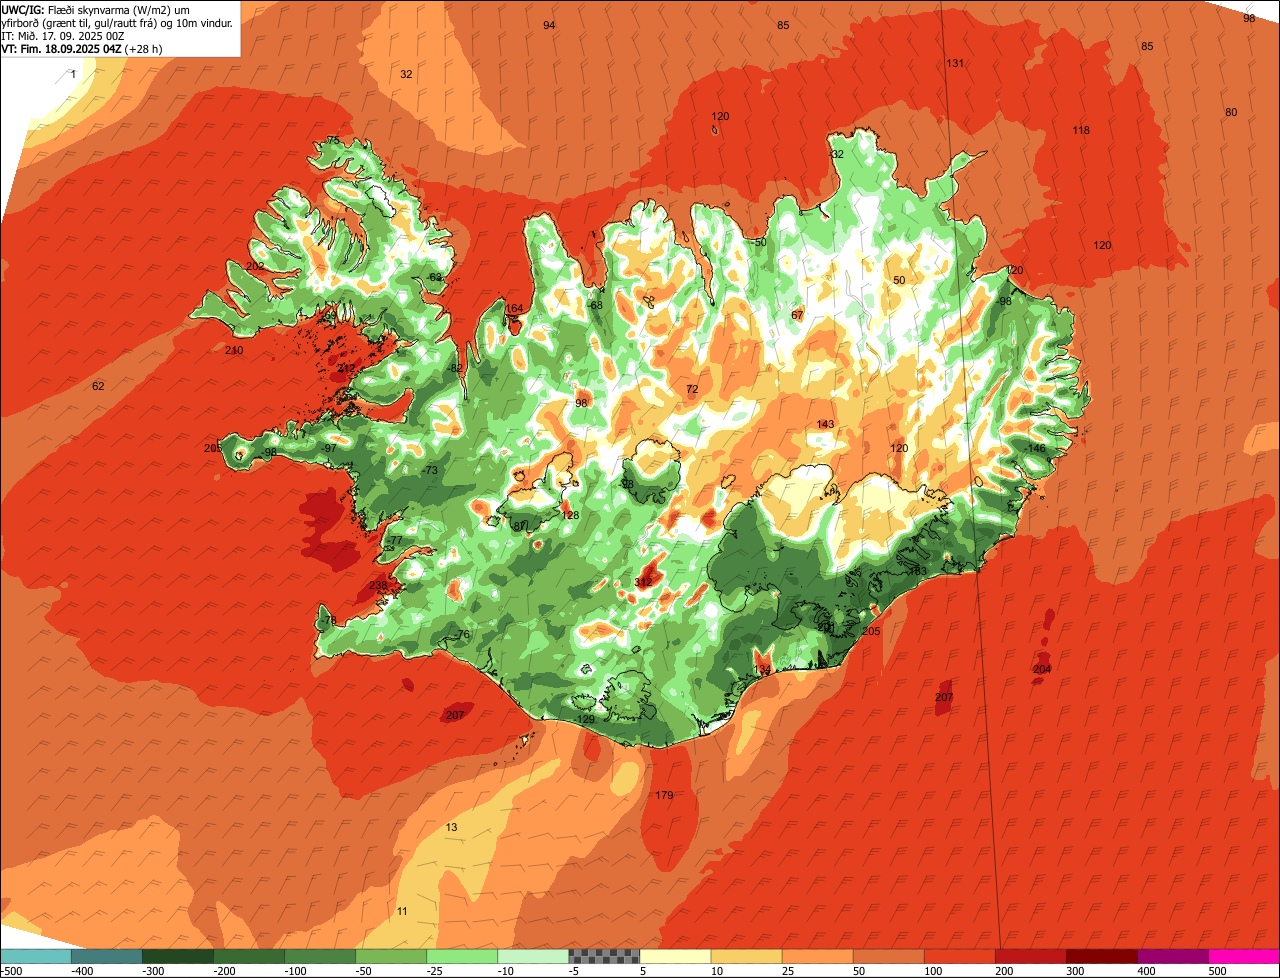The height and width of the screenshot is (978, 1280).
Task: Click the map value 202
Action: click(x=255, y=266)
